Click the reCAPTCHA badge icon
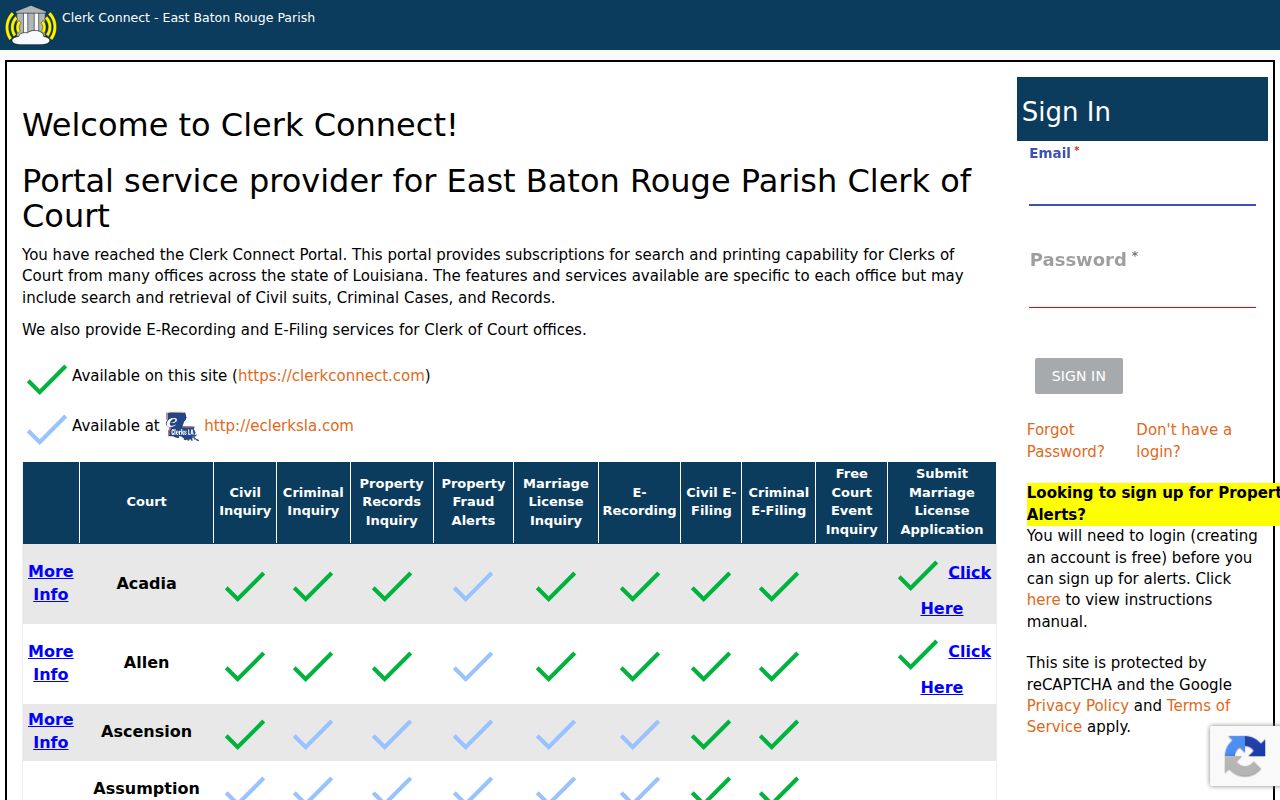This screenshot has height=800, width=1280. click(1245, 756)
